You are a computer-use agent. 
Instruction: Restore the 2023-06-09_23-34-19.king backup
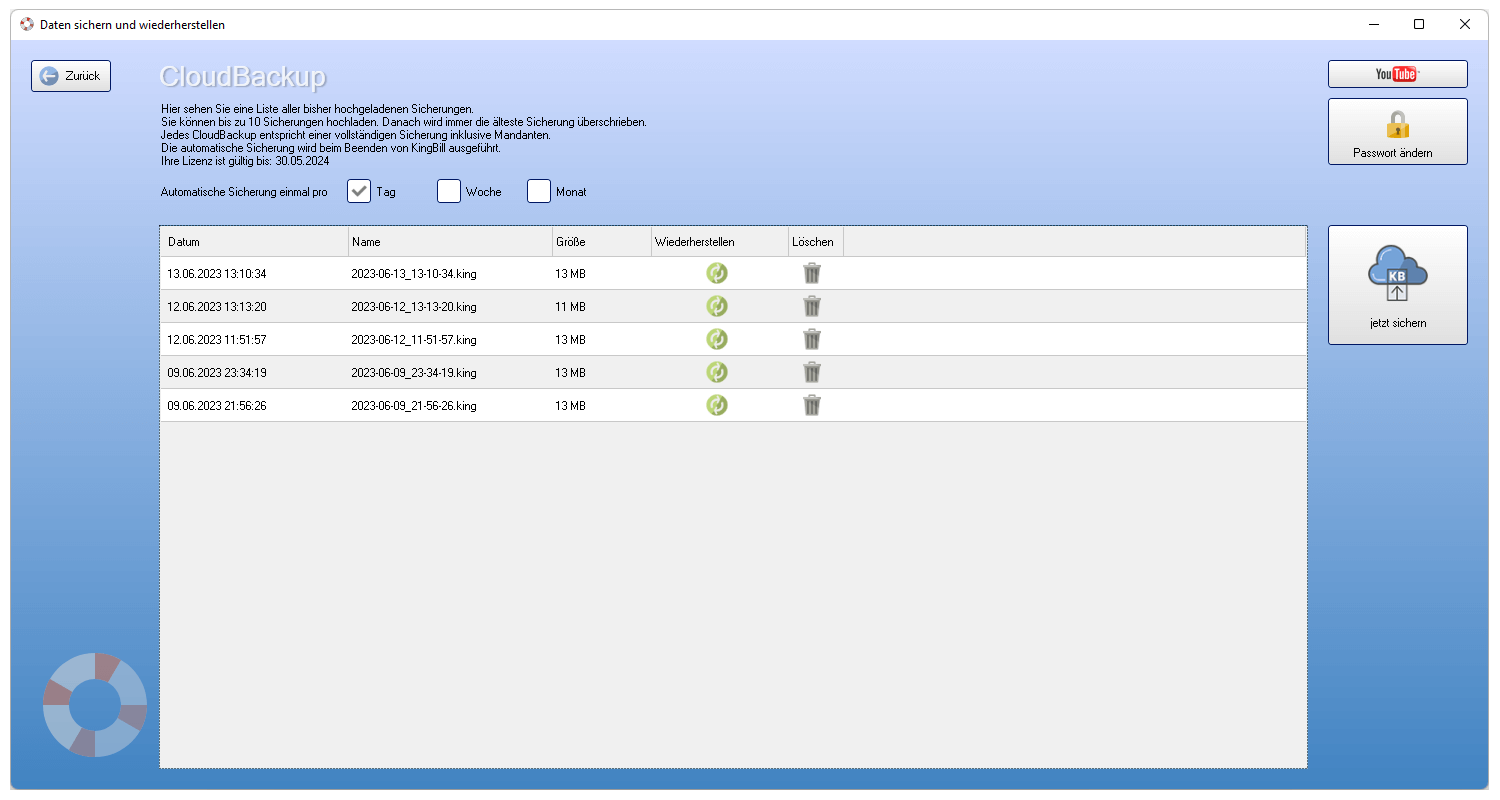(716, 371)
